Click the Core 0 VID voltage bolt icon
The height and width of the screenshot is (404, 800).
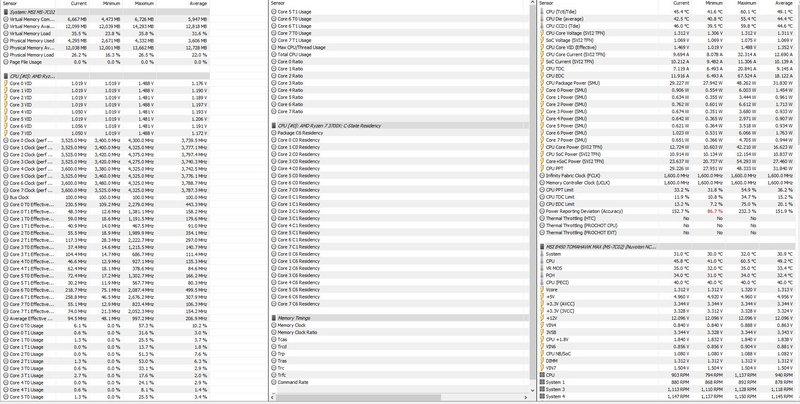6,83
